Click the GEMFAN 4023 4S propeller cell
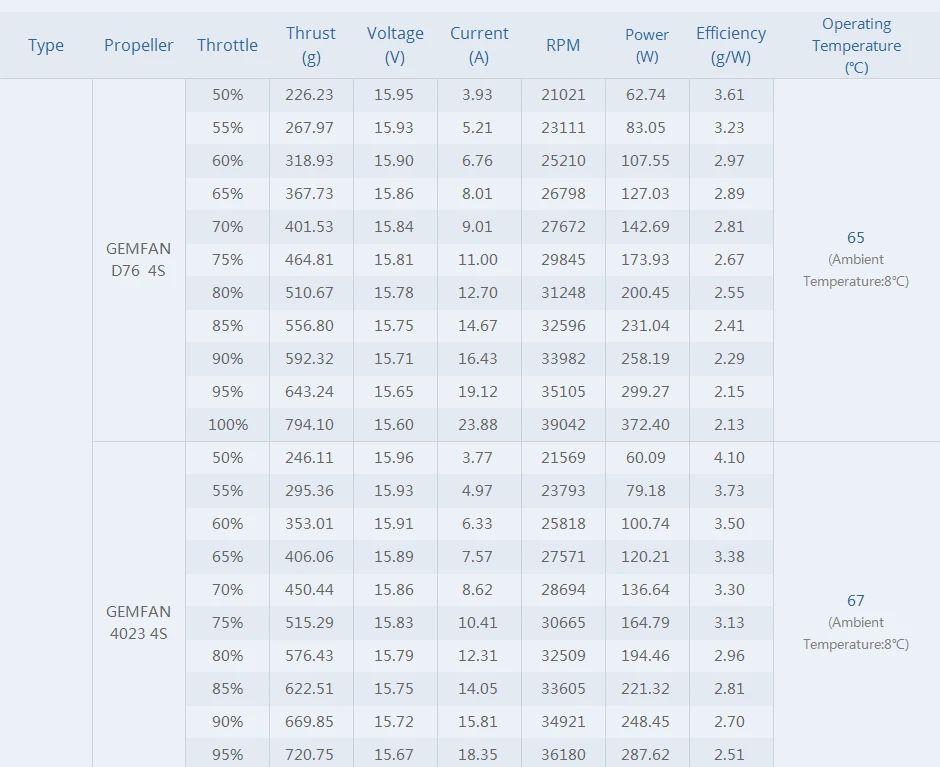This screenshot has width=940, height=767. 138,622
